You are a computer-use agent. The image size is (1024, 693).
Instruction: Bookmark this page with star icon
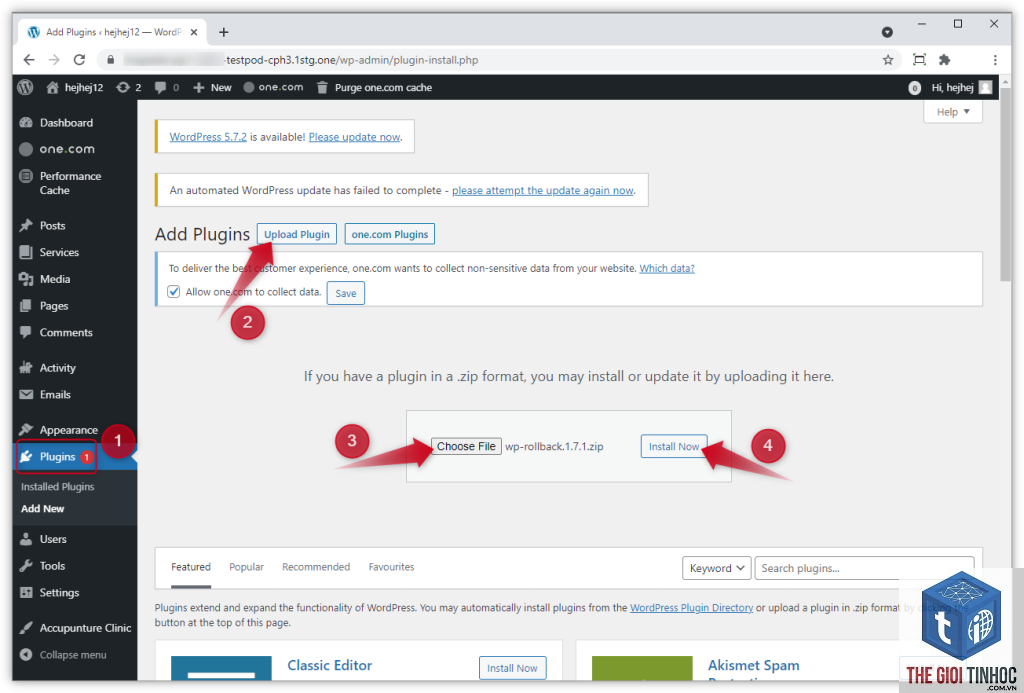click(x=888, y=60)
